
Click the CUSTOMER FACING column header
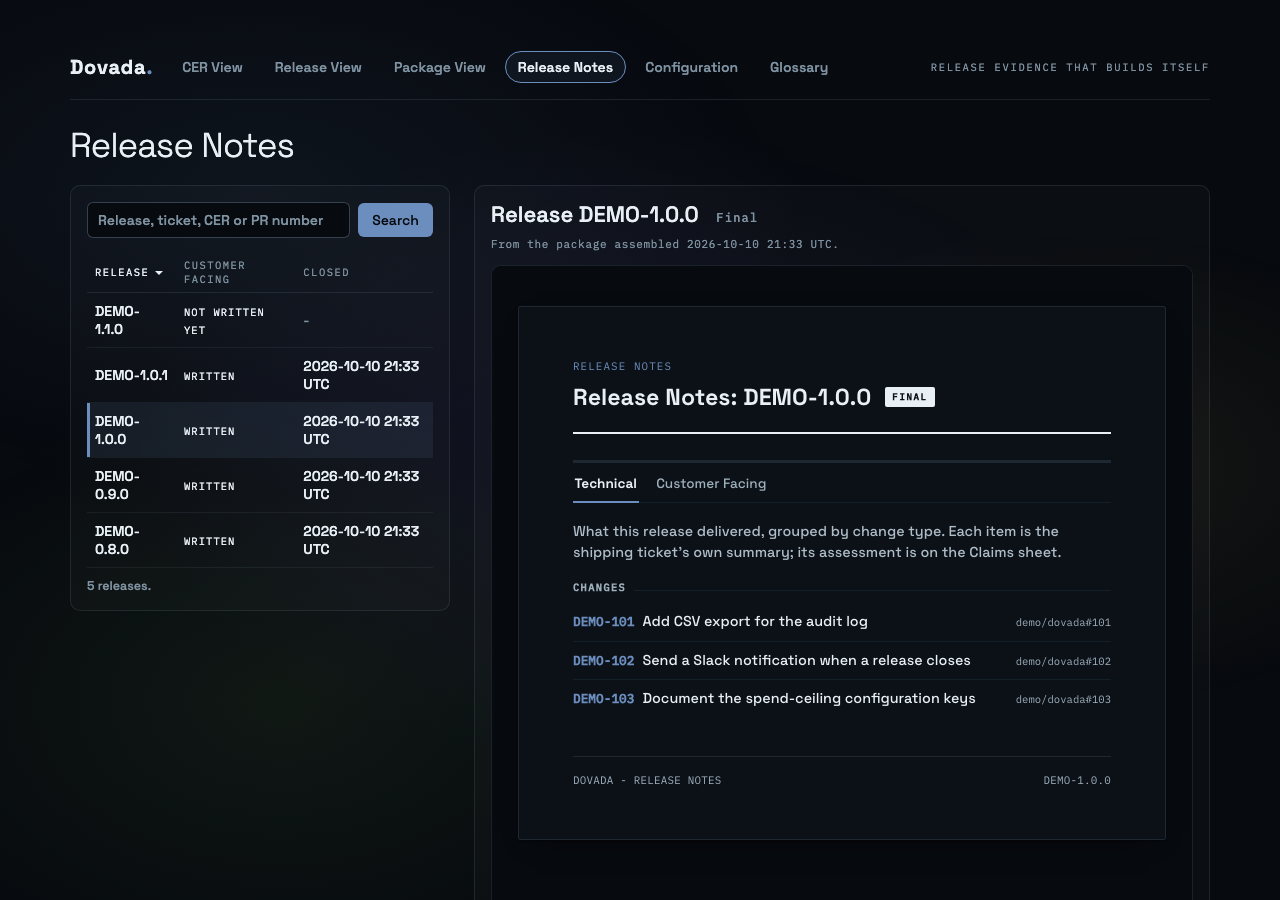click(215, 272)
